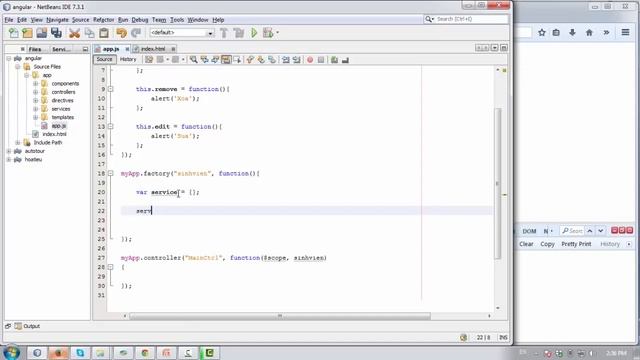Expand the components folder

pos(36,83)
